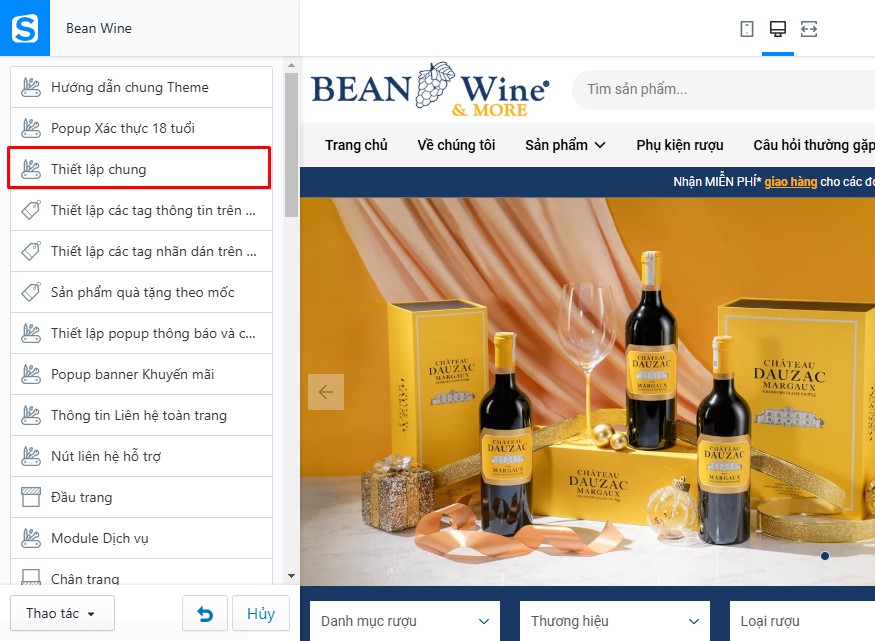This screenshot has height=641, width=875.
Task: Open Hướng dẫn chung Theme section
Action: [141, 87]
